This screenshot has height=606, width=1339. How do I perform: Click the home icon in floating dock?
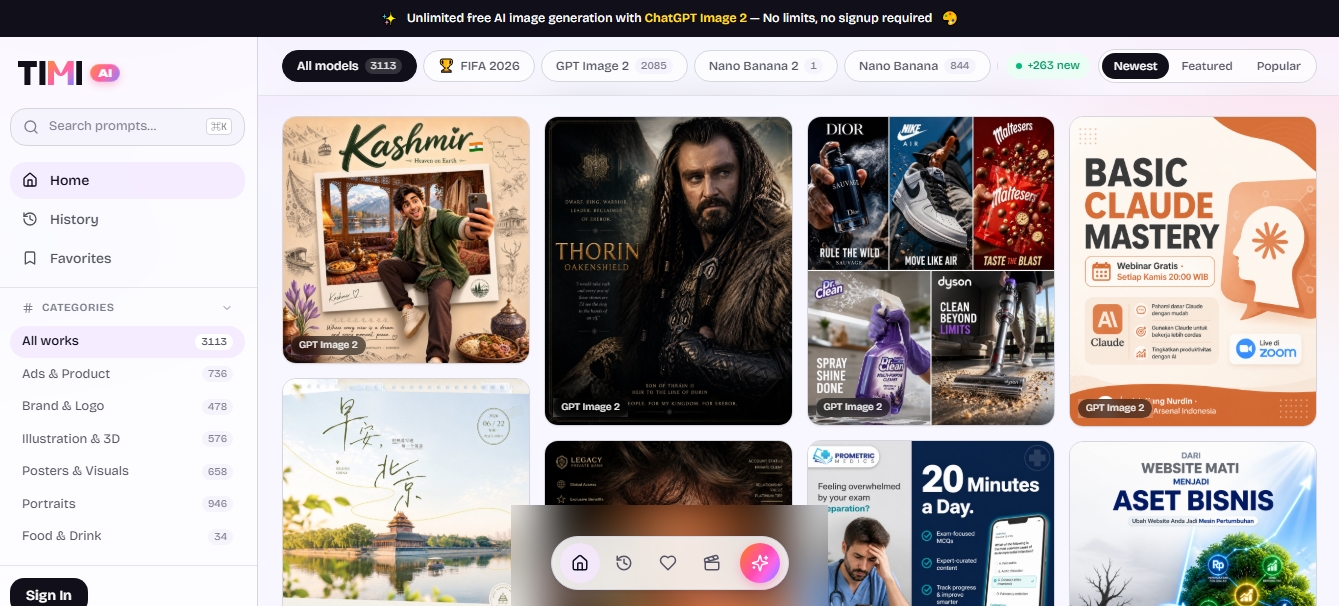tap(579, 563)
